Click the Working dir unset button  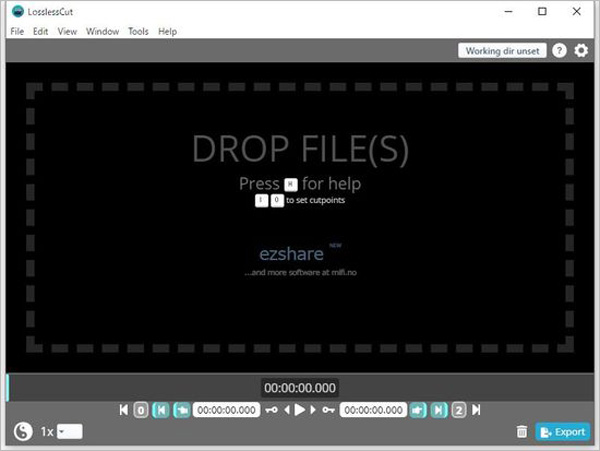coord(502,50)
